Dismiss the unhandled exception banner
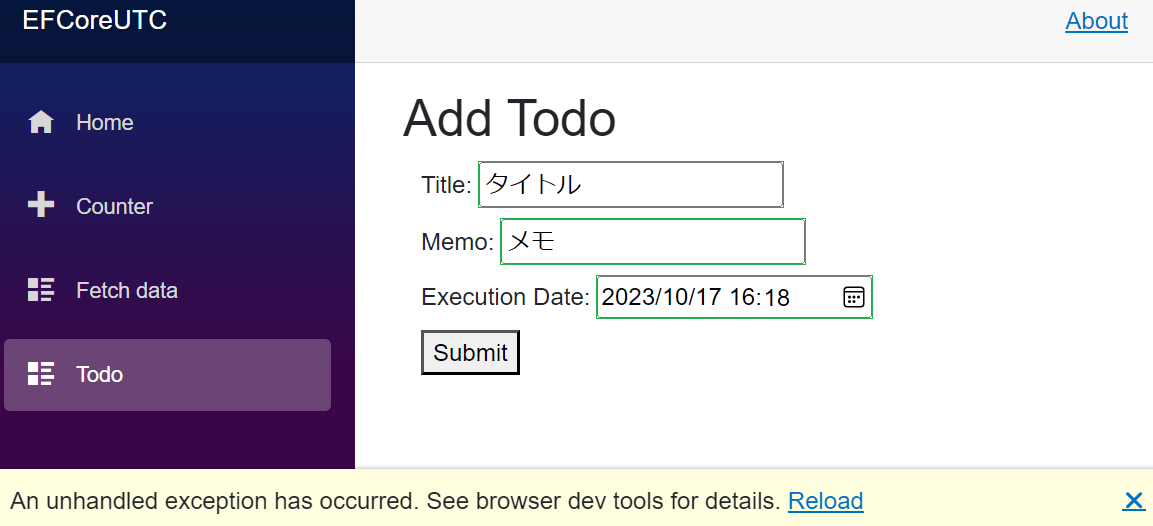Screen dimensions: 1153x526 pos(1134,502)
